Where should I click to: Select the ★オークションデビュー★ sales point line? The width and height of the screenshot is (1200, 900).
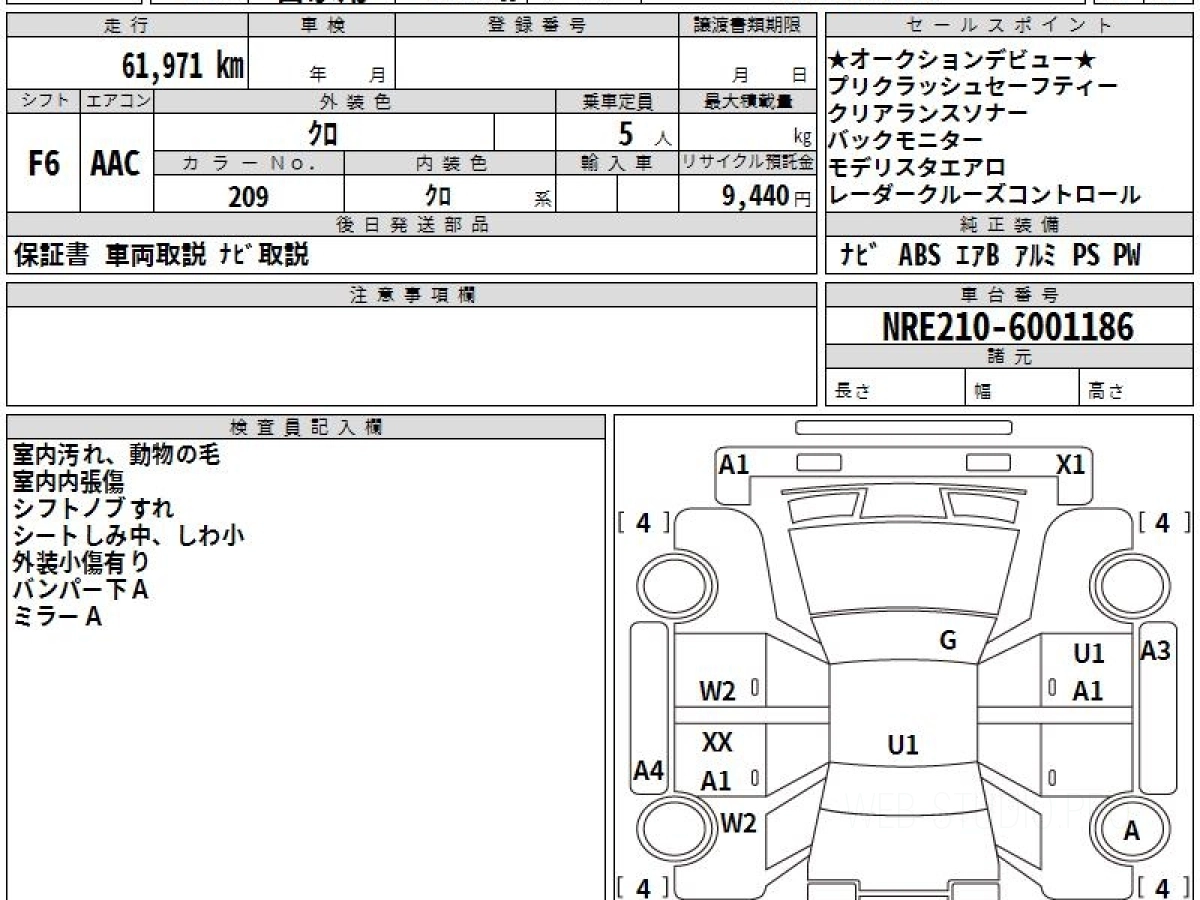coord(964,60)
